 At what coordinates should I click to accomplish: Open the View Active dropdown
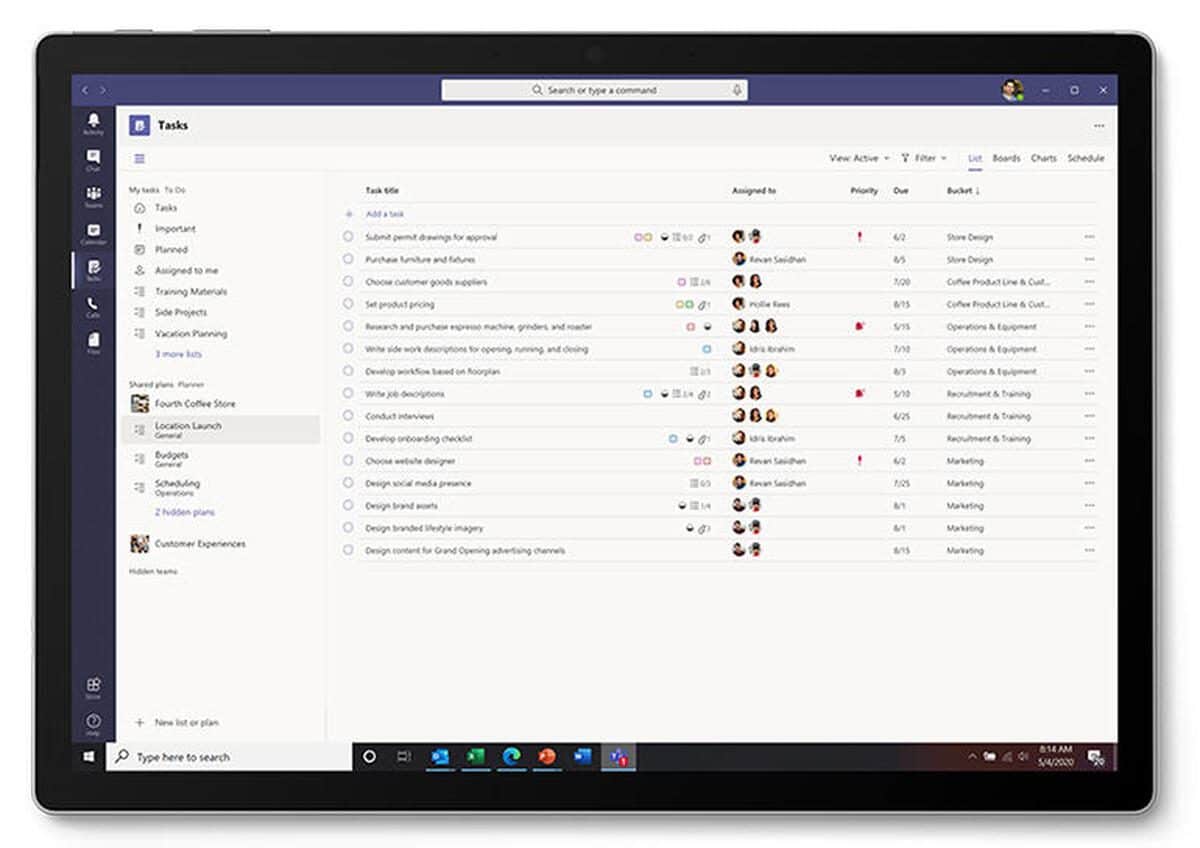859,158
